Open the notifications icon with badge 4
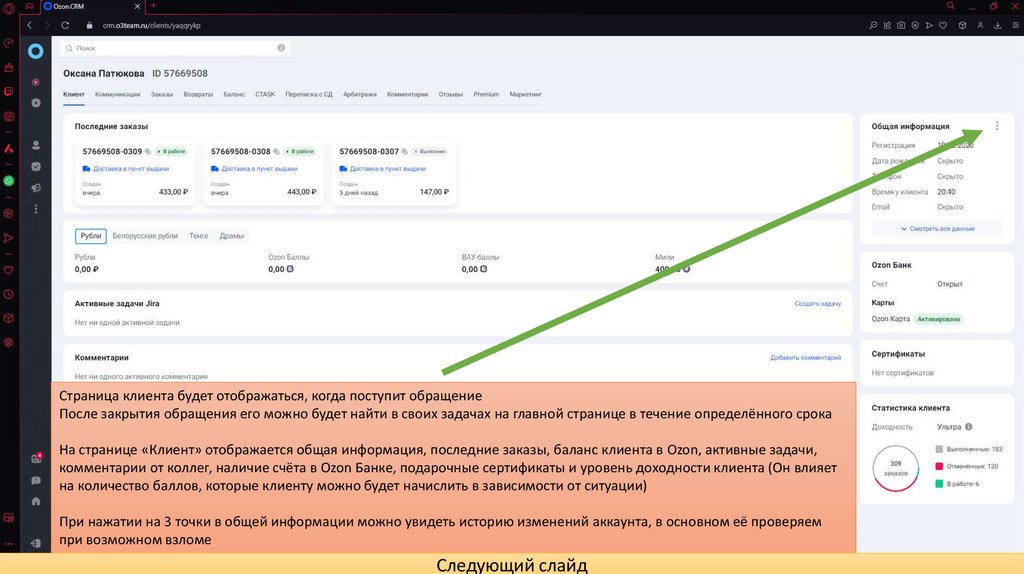The height and width of the screenshot is (574, 1024). point(36,458)
